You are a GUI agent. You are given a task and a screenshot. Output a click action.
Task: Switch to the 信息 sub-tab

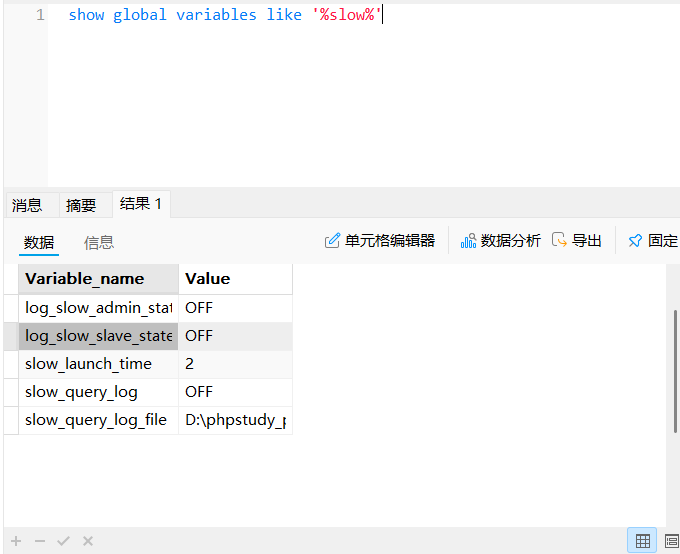[98, 242]
